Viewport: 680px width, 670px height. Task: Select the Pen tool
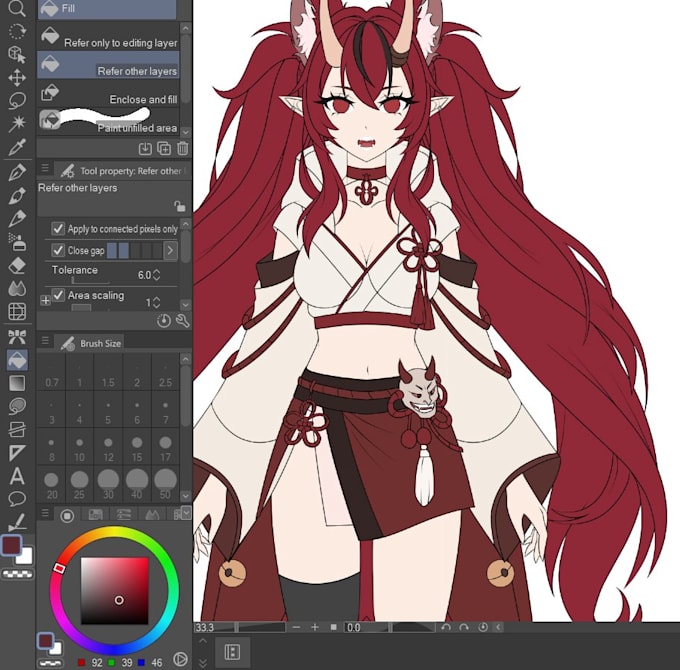(x=17, y=172)
